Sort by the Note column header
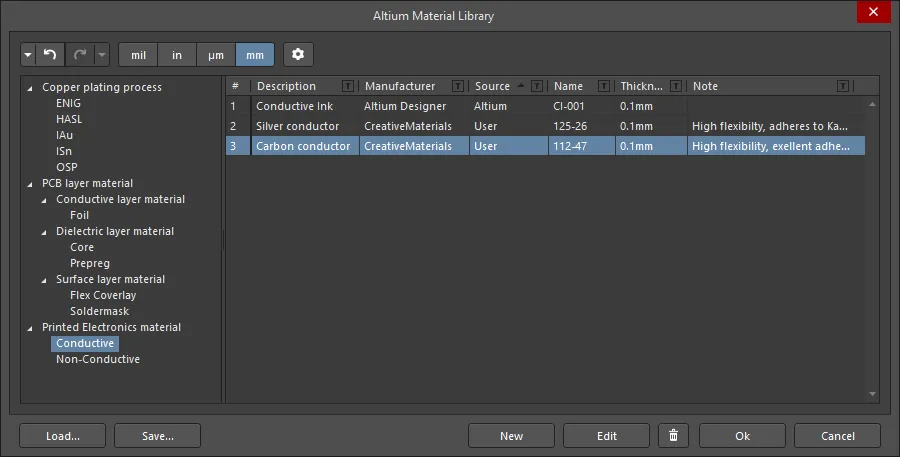Viewport: 900px width, 457px height. coord(705,86)
